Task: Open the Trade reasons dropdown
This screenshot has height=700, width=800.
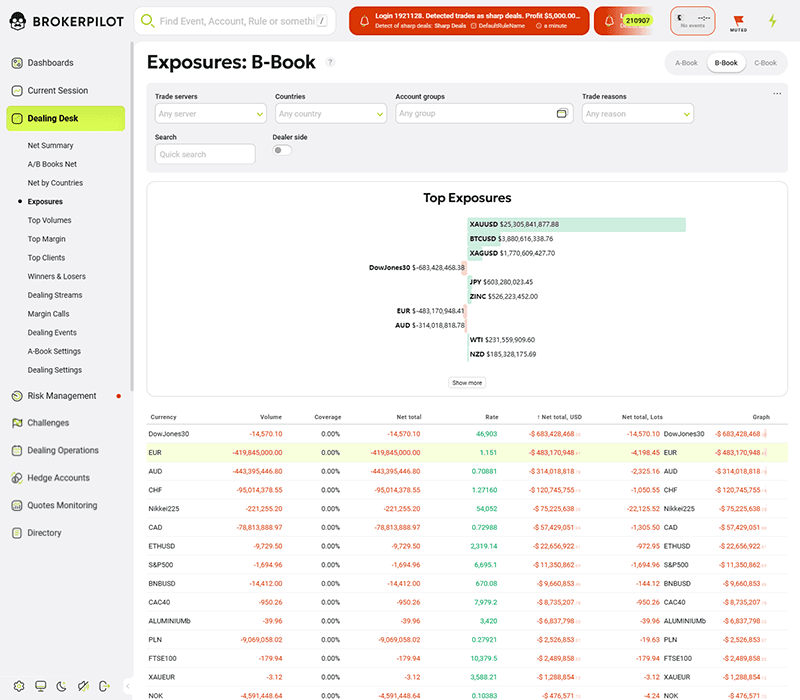Action: tap(637, 113)
